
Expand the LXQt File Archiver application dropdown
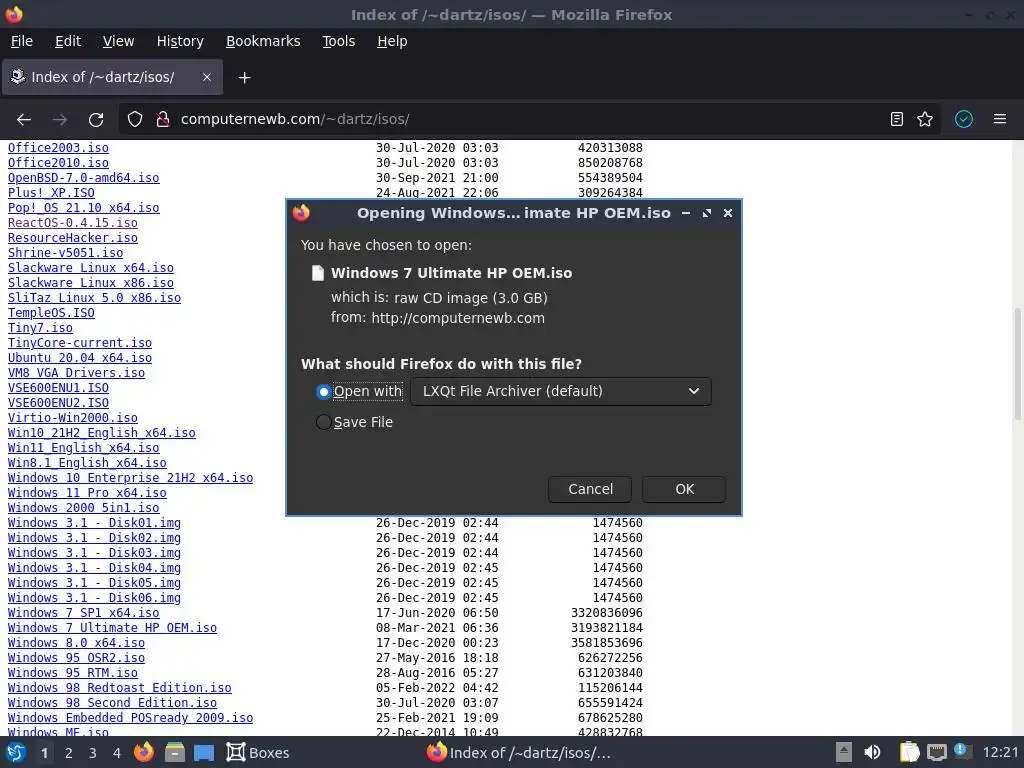tap(560, 391)
